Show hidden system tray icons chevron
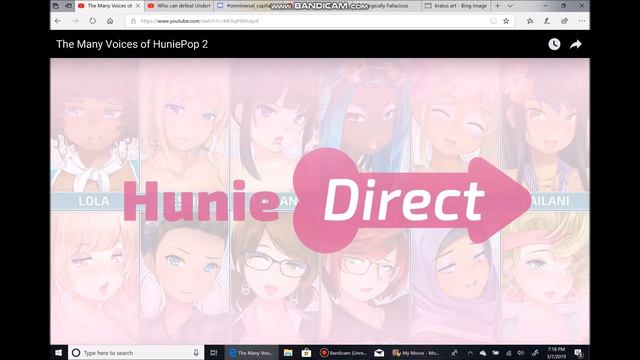 [470, 353]
